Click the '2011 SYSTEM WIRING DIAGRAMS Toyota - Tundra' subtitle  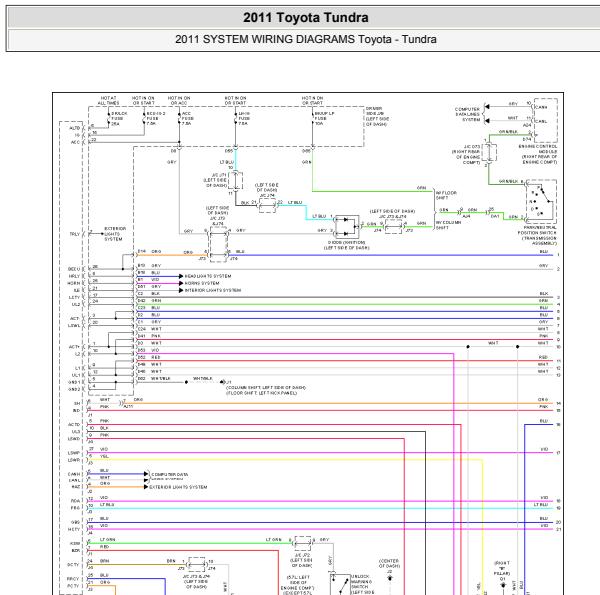coord(305,39)
